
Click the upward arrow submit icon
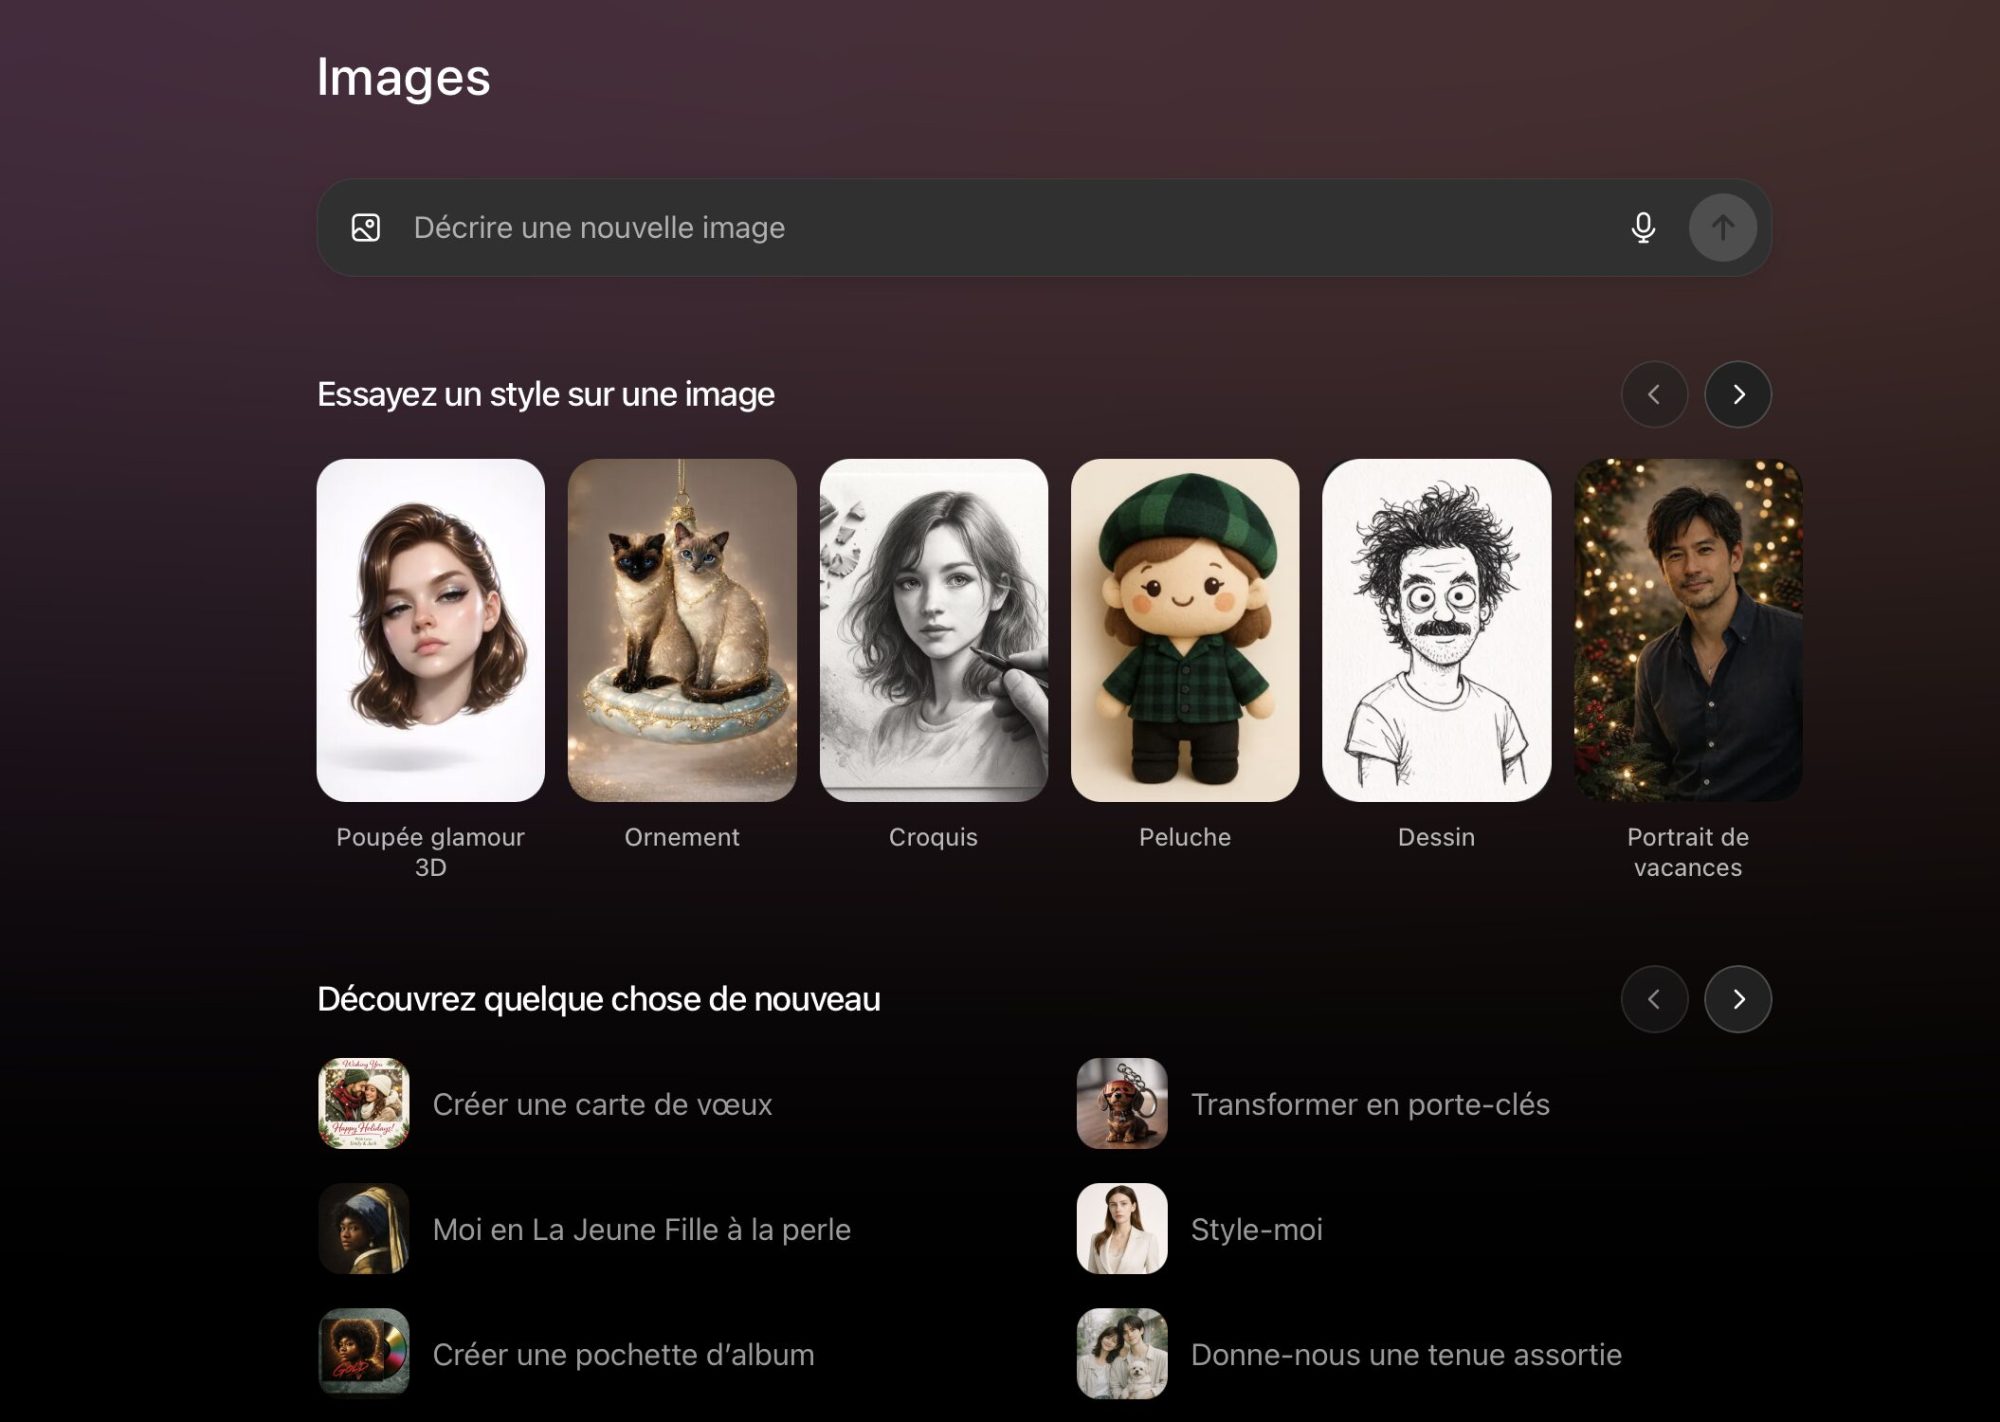point(1722,227)
